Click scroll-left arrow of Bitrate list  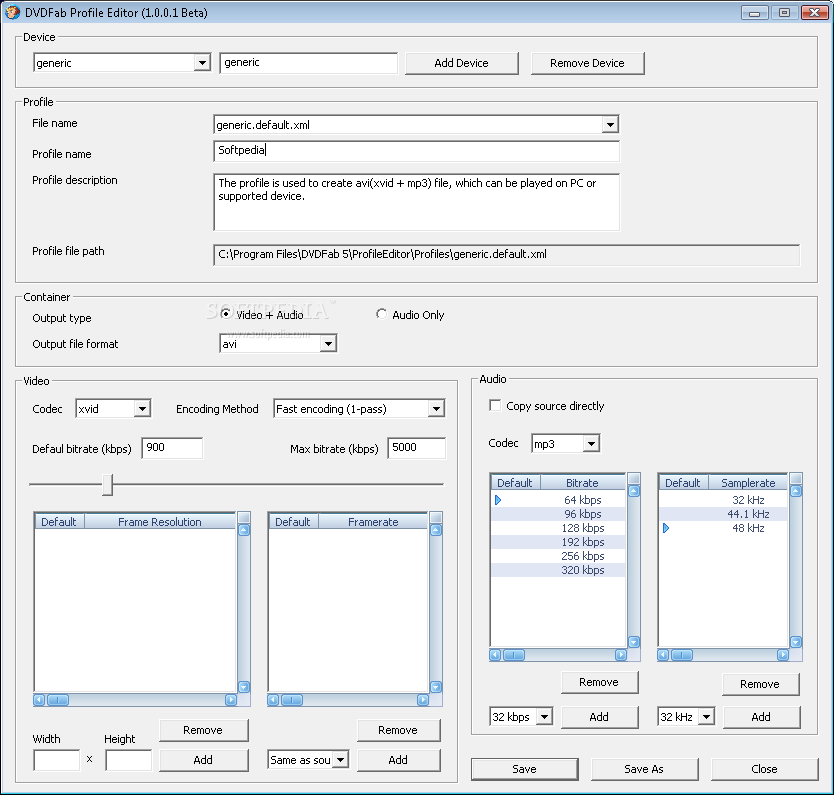tap(495, 655)
